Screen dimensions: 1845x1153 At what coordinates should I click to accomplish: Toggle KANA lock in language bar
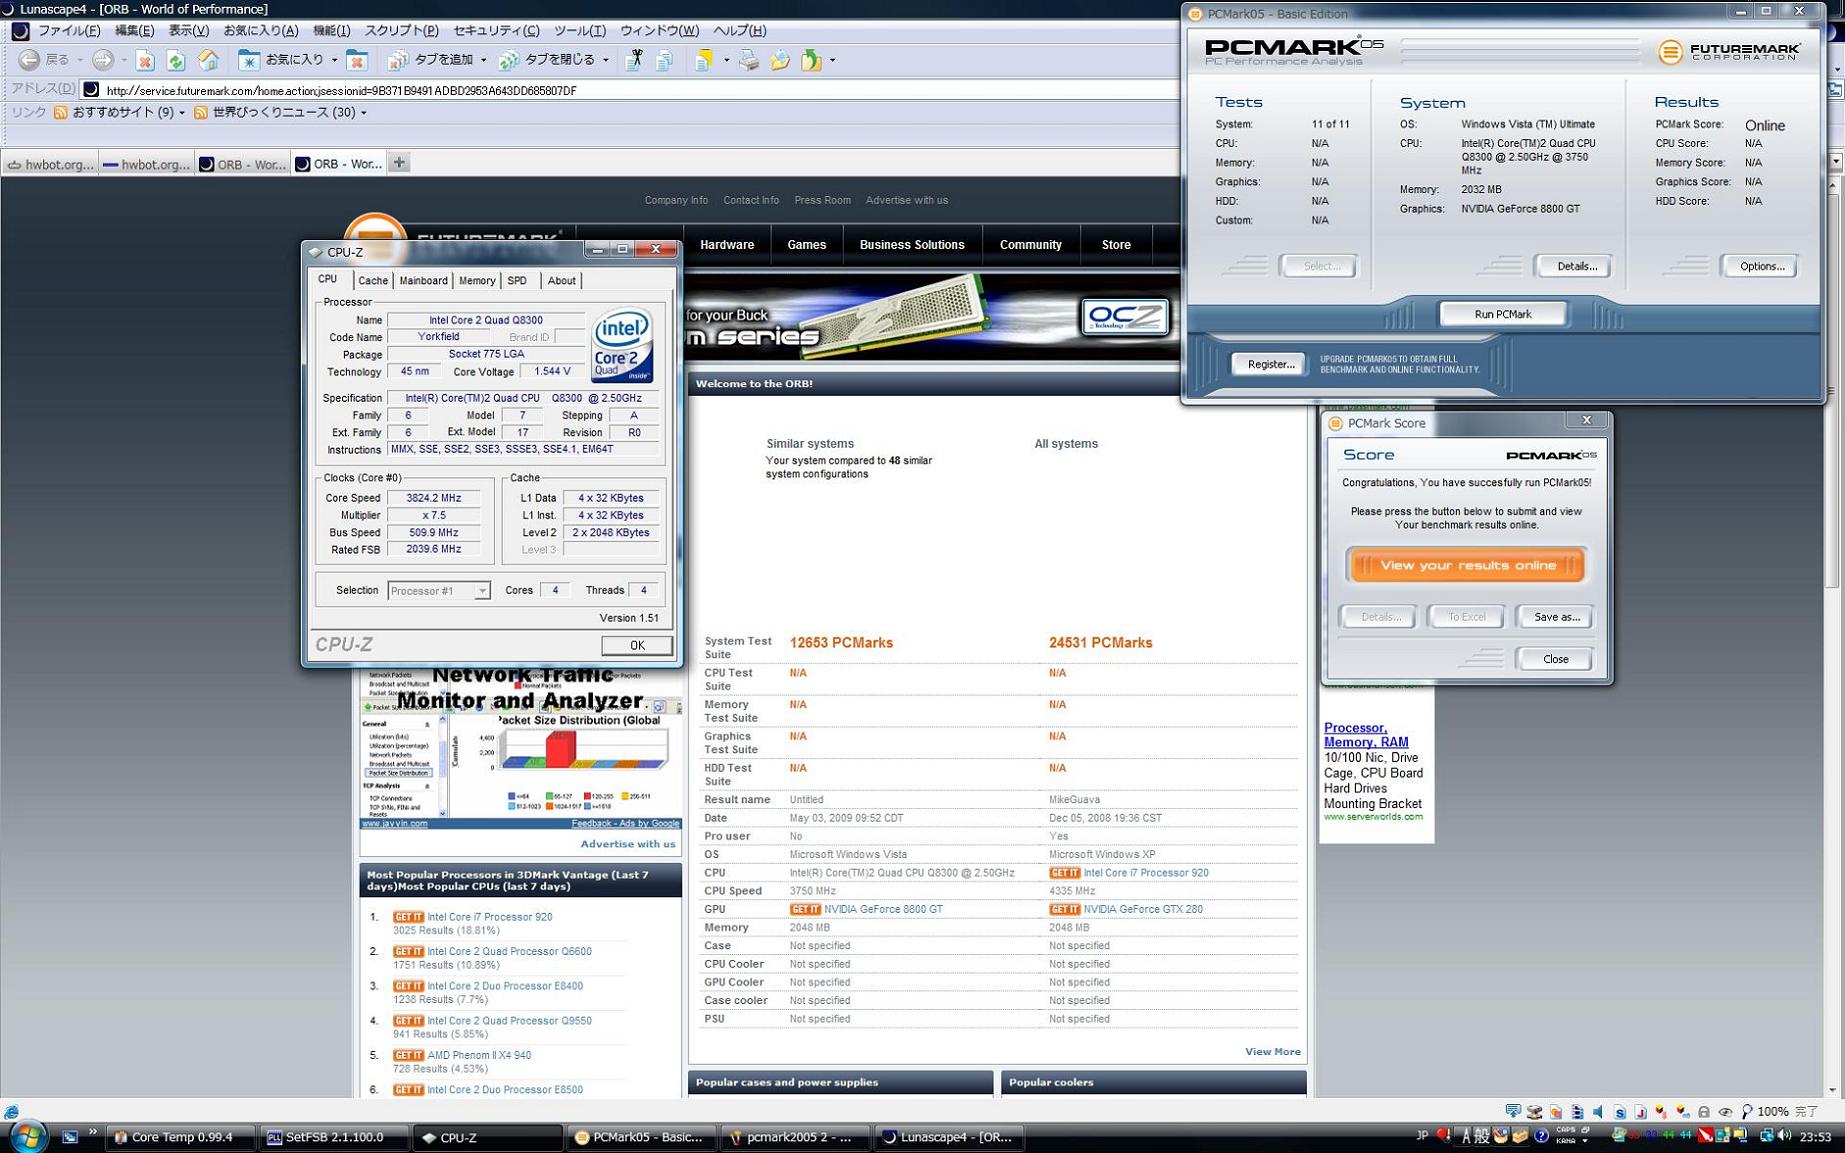click(1565, 1141)
